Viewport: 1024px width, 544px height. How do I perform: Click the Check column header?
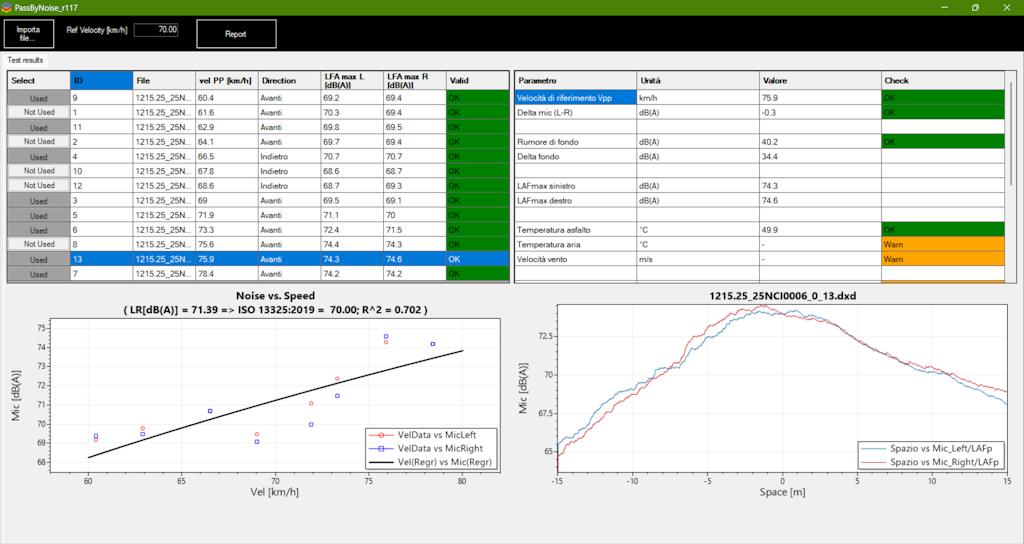tap(942, 80)
